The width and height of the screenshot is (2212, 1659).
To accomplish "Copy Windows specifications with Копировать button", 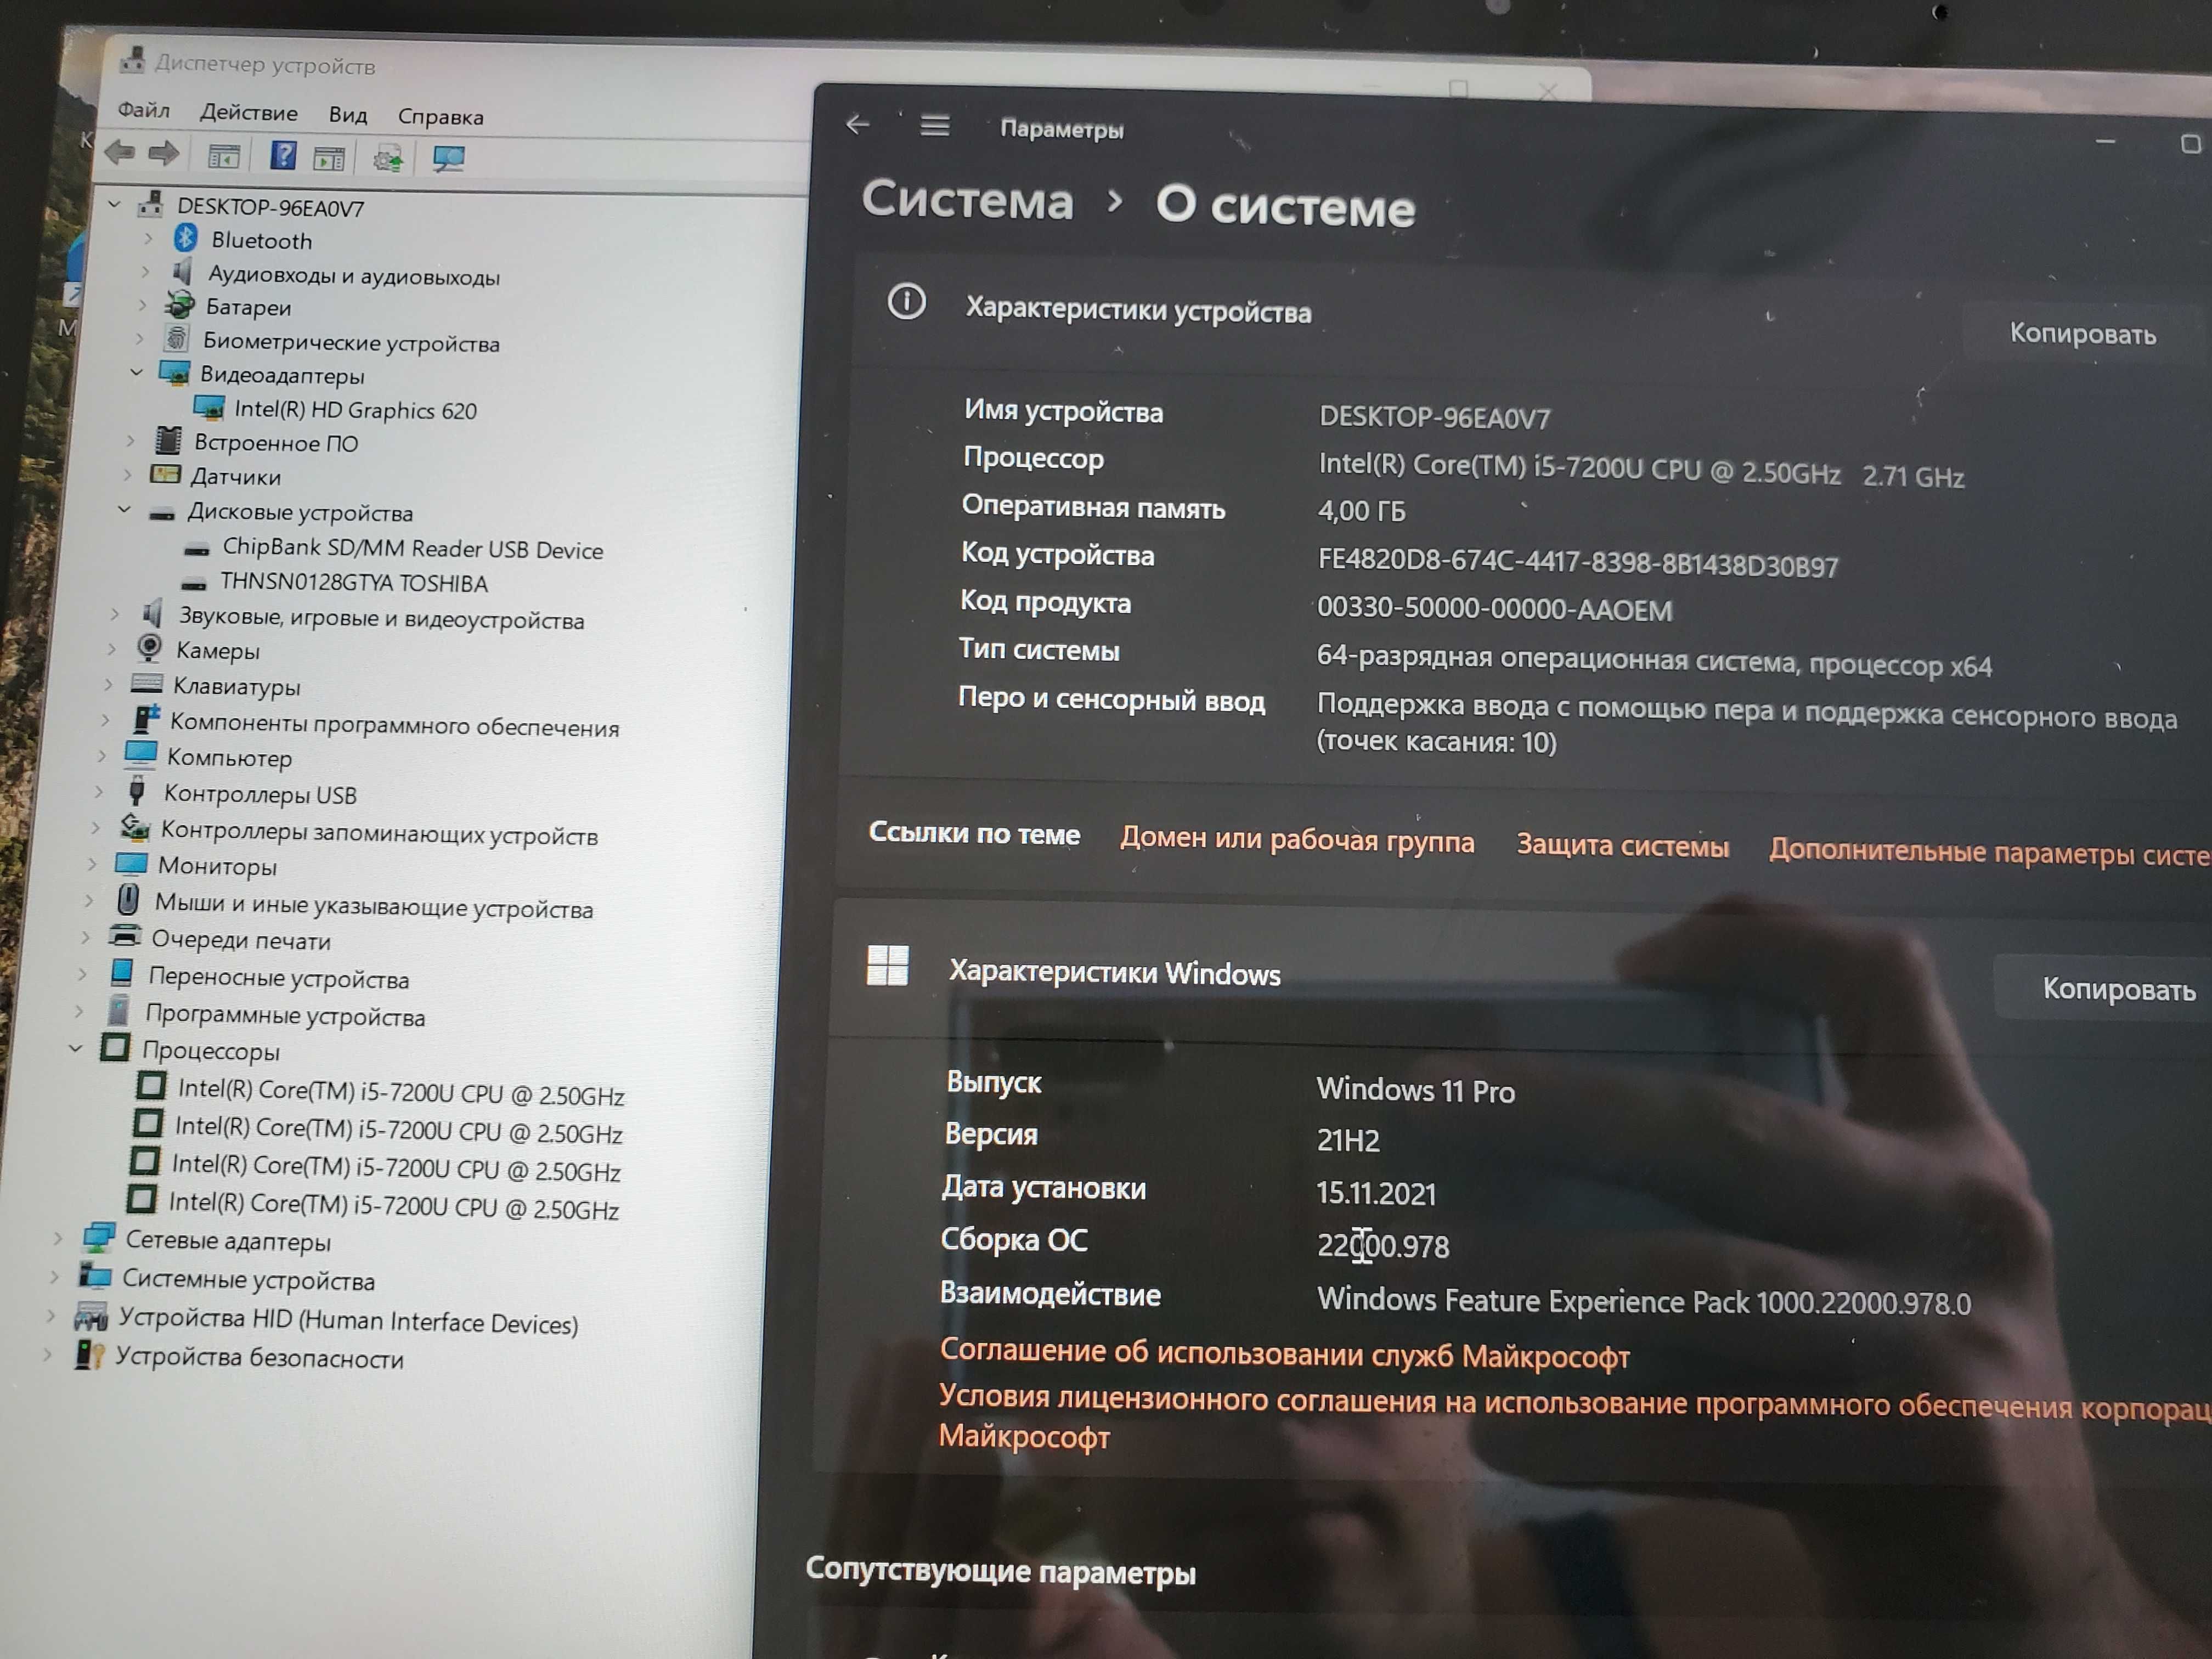I will [2118, 989].
